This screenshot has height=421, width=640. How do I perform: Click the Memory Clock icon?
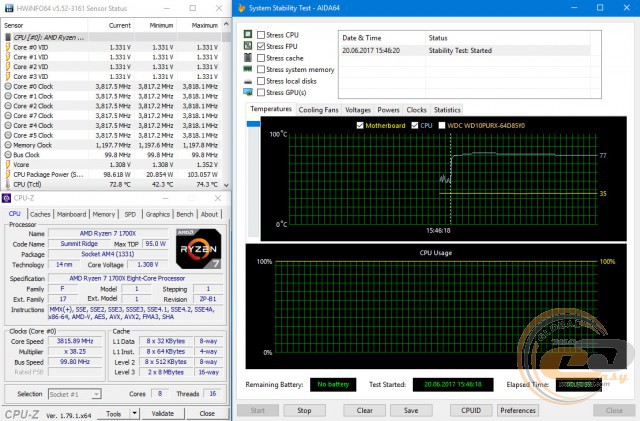8,145
